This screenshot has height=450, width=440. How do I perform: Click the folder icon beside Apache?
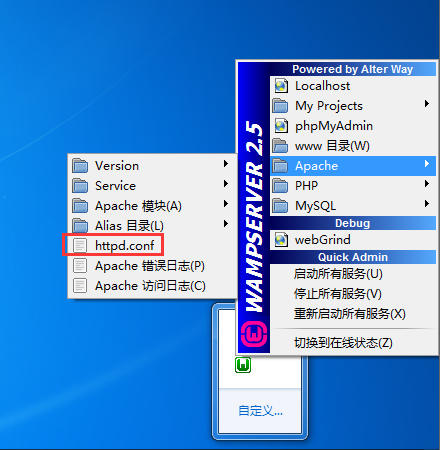(x=280, y=166)
